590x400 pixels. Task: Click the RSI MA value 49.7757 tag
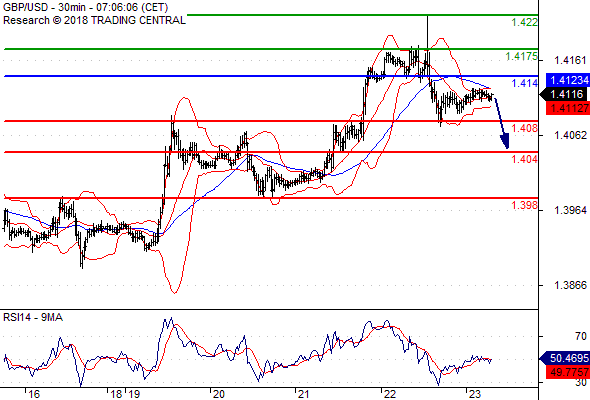(568, 373)
